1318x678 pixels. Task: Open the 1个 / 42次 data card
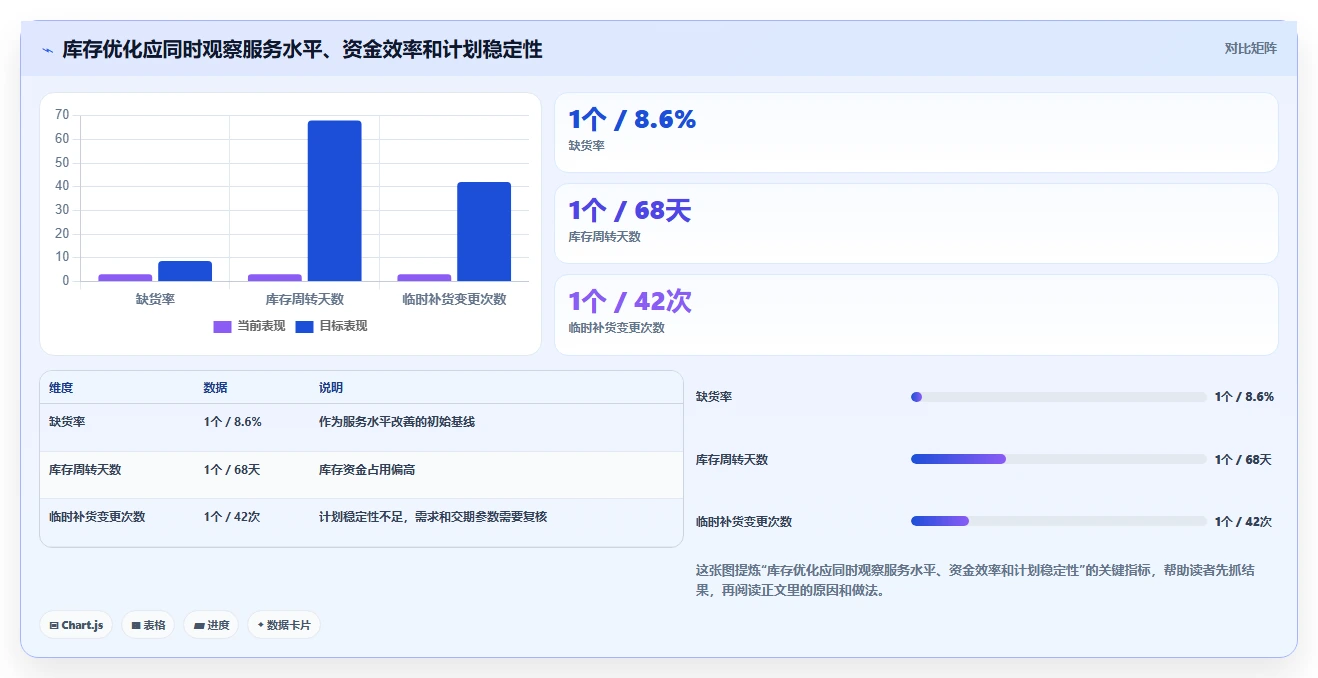[916, 315]
